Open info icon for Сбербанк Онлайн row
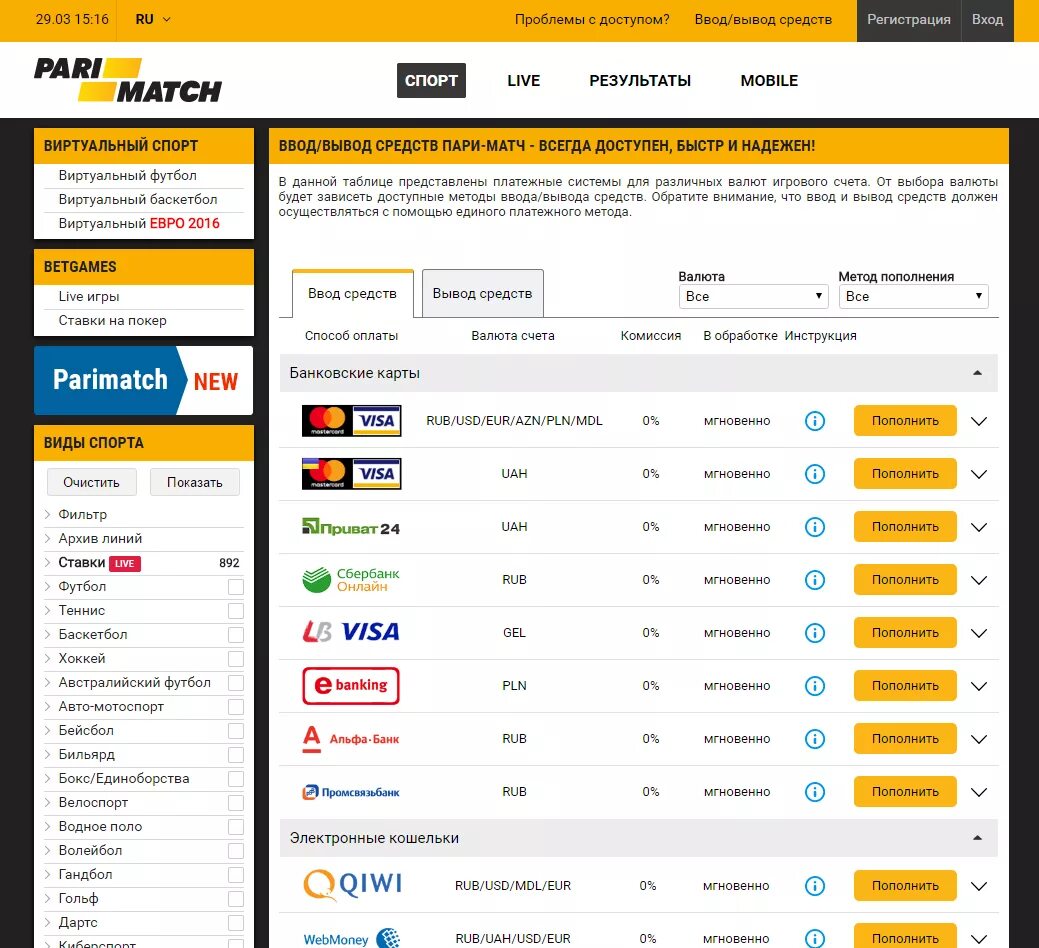This screenshot has width=1039, height=948. coord(814,580)
